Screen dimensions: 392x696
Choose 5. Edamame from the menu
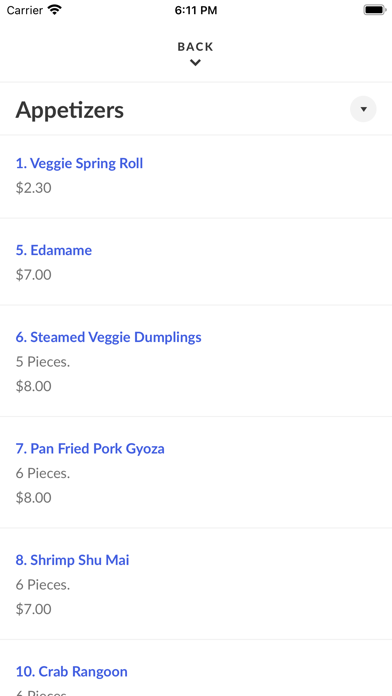pos(54,250)
